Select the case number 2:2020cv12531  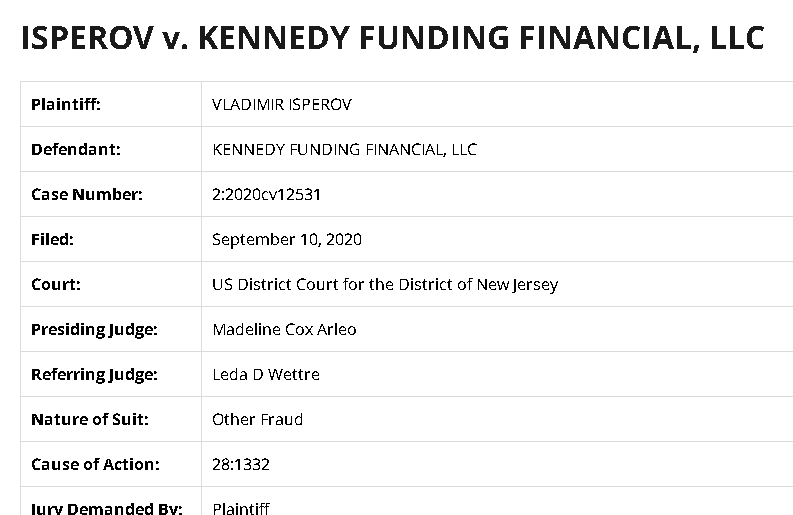click(266, 195)
